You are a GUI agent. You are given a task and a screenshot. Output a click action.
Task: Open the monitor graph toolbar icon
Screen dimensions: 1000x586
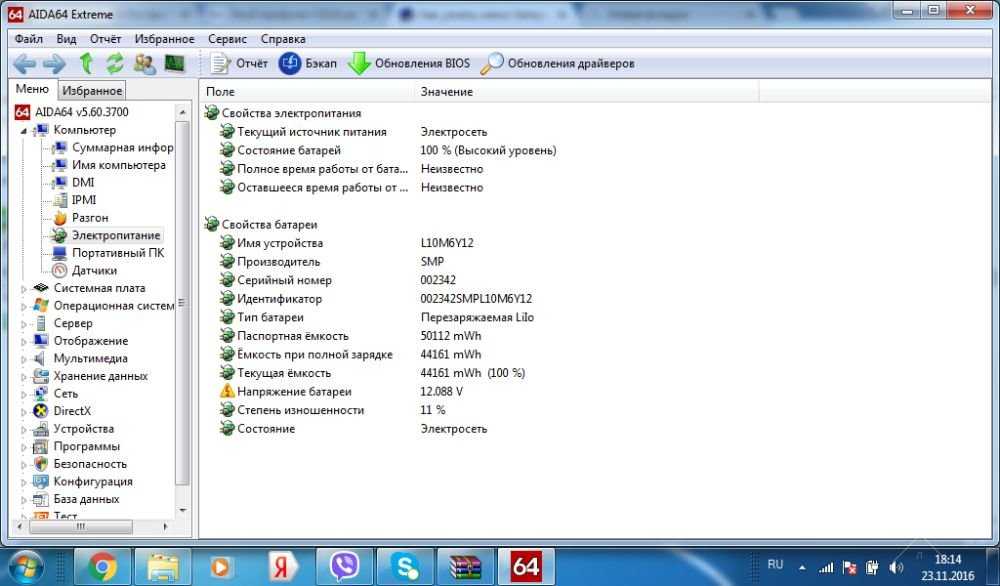[x=174, y=63]
